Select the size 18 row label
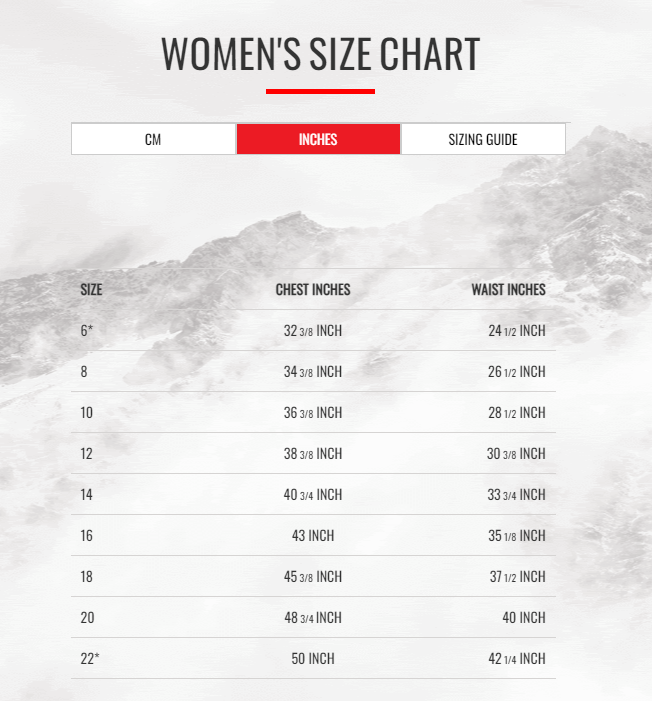This screenshot has width=652, height=701. point(86,577)
